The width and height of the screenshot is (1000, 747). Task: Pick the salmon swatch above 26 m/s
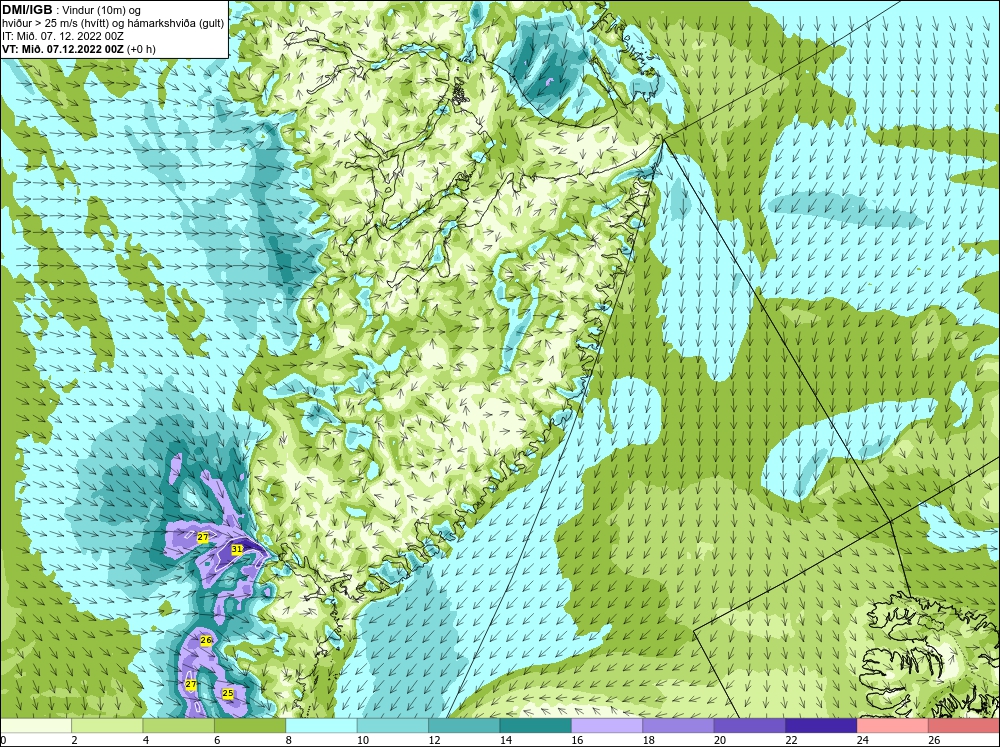click(x=964, y=726)
